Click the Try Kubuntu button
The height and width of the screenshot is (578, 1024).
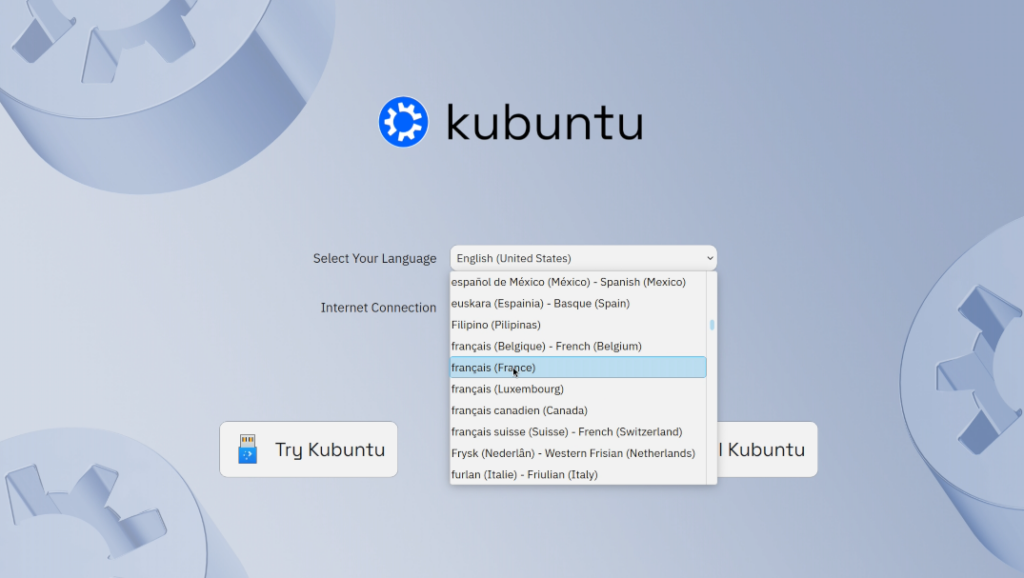pyautogui.click(x=308, y=449)
